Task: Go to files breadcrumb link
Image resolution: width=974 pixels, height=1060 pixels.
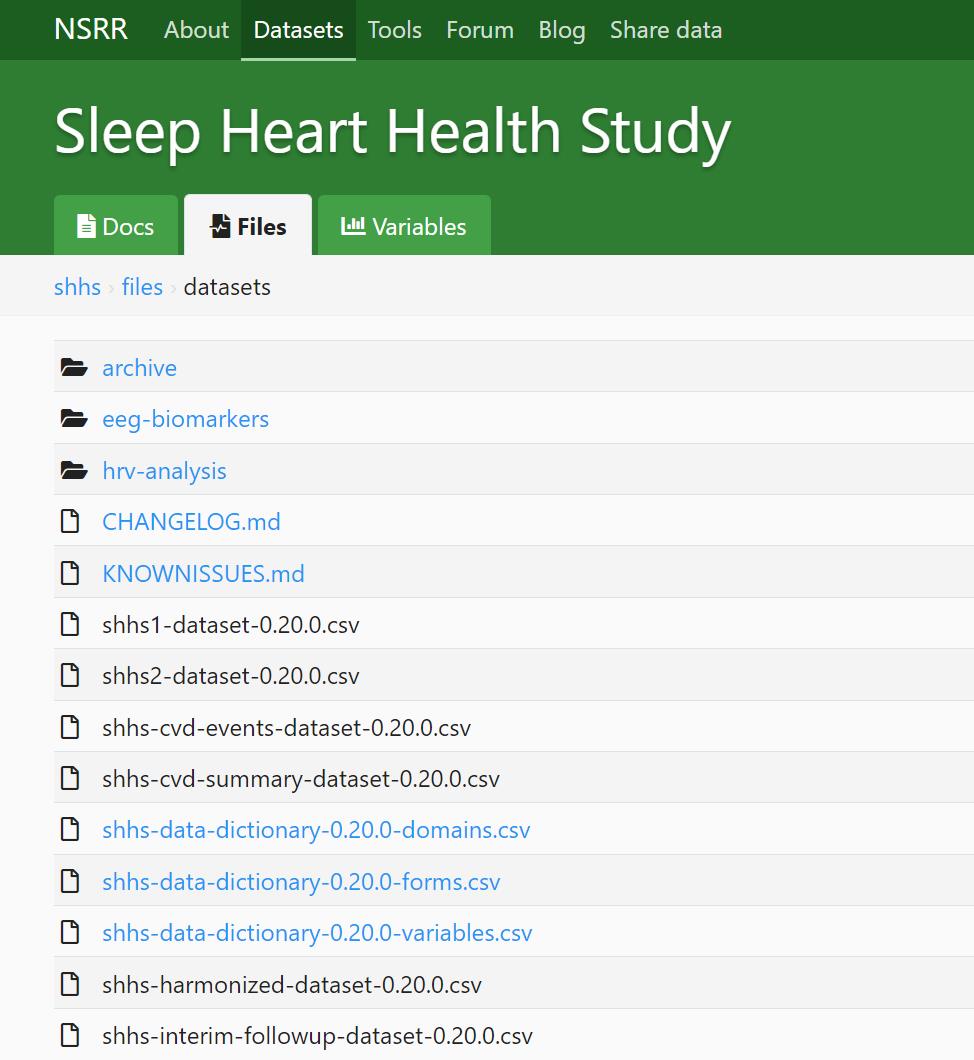Action: point(142,287)
